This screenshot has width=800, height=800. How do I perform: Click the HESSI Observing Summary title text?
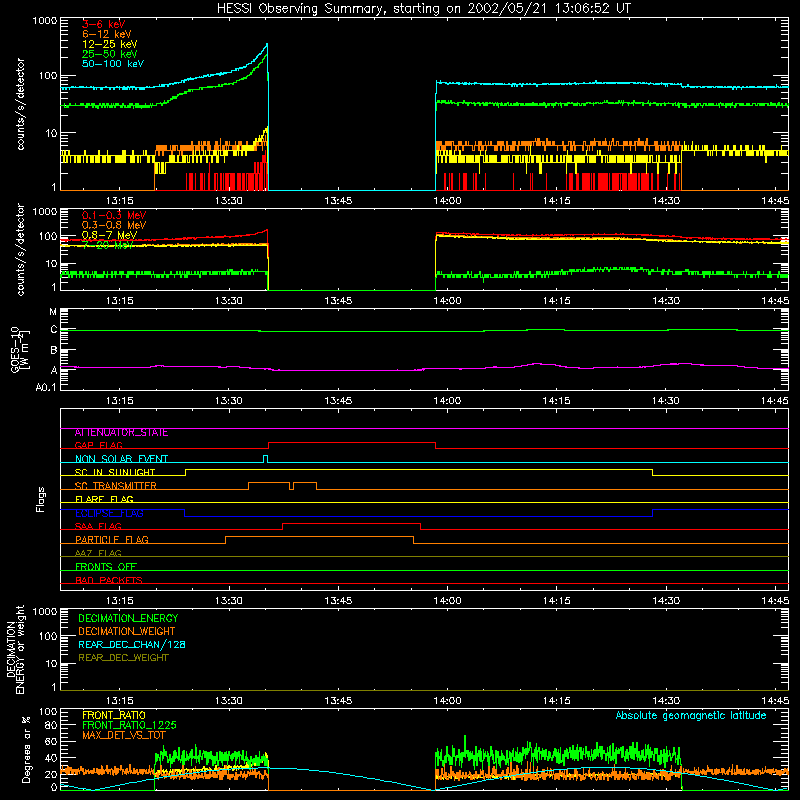(423, 9)
